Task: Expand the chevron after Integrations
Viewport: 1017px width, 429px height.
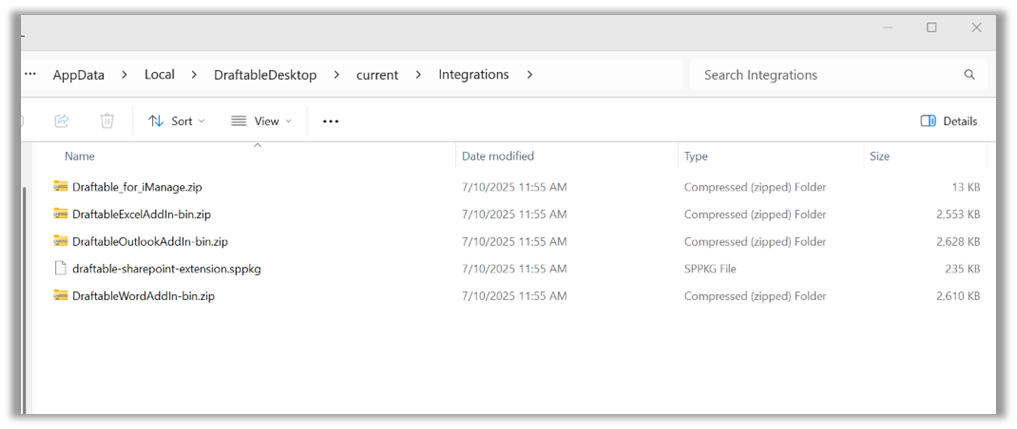Action: (529, 75)
